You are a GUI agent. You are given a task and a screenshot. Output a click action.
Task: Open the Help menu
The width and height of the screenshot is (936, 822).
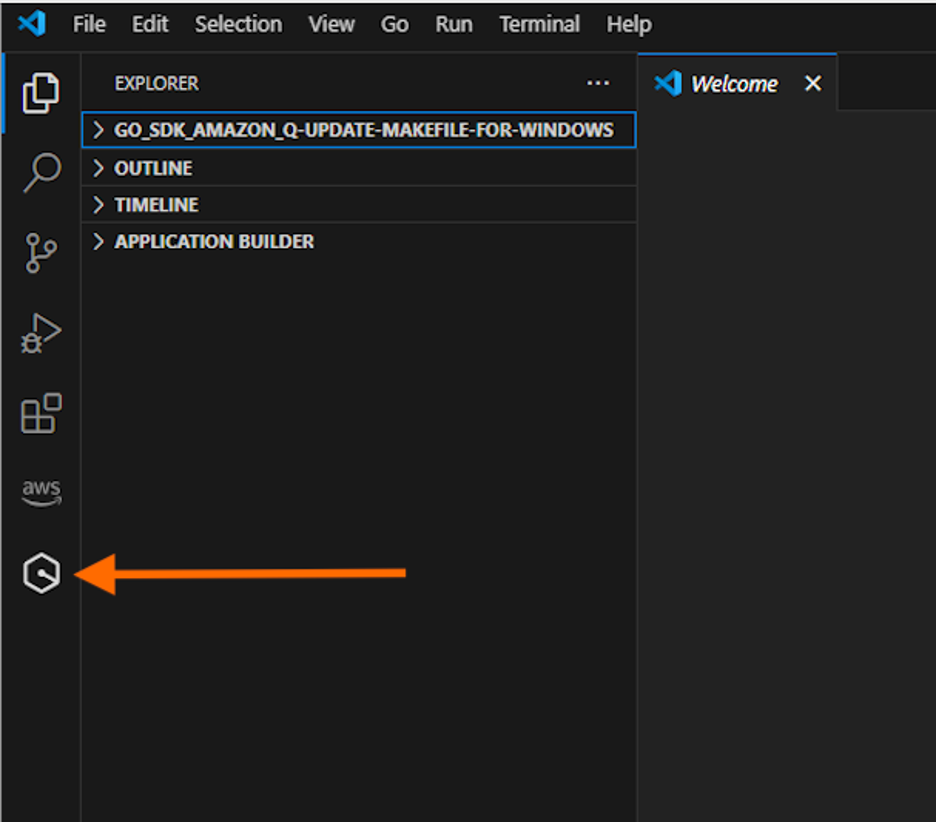[628, 24]
